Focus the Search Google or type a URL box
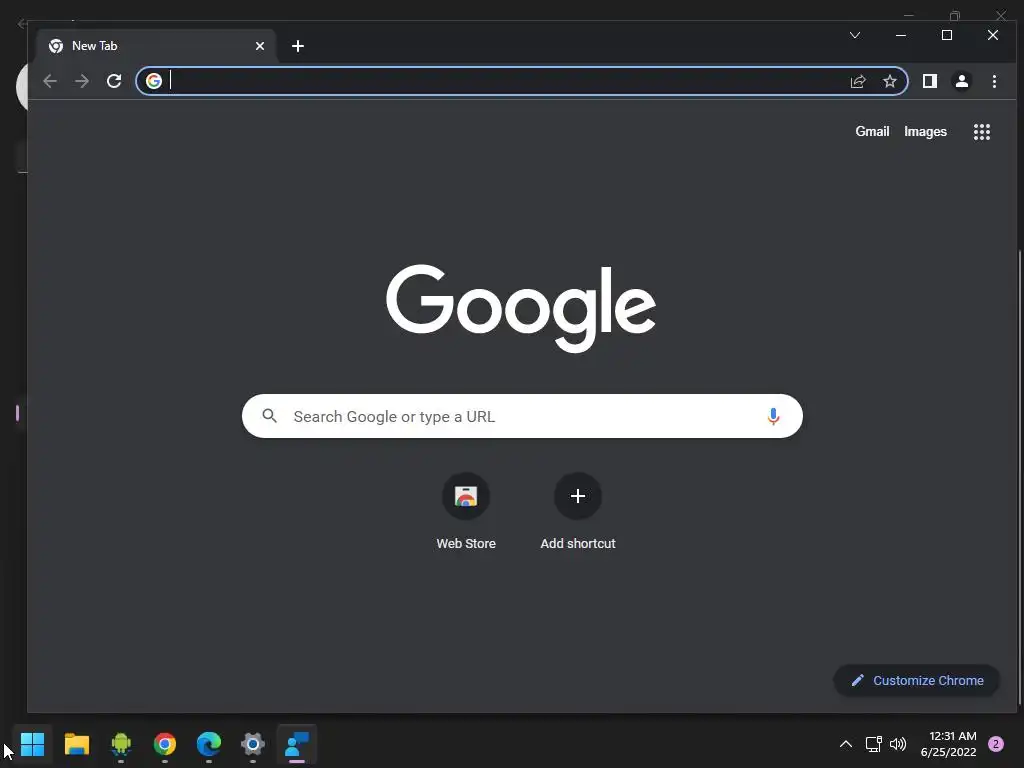1024x768 pixels. click(522, 416)
